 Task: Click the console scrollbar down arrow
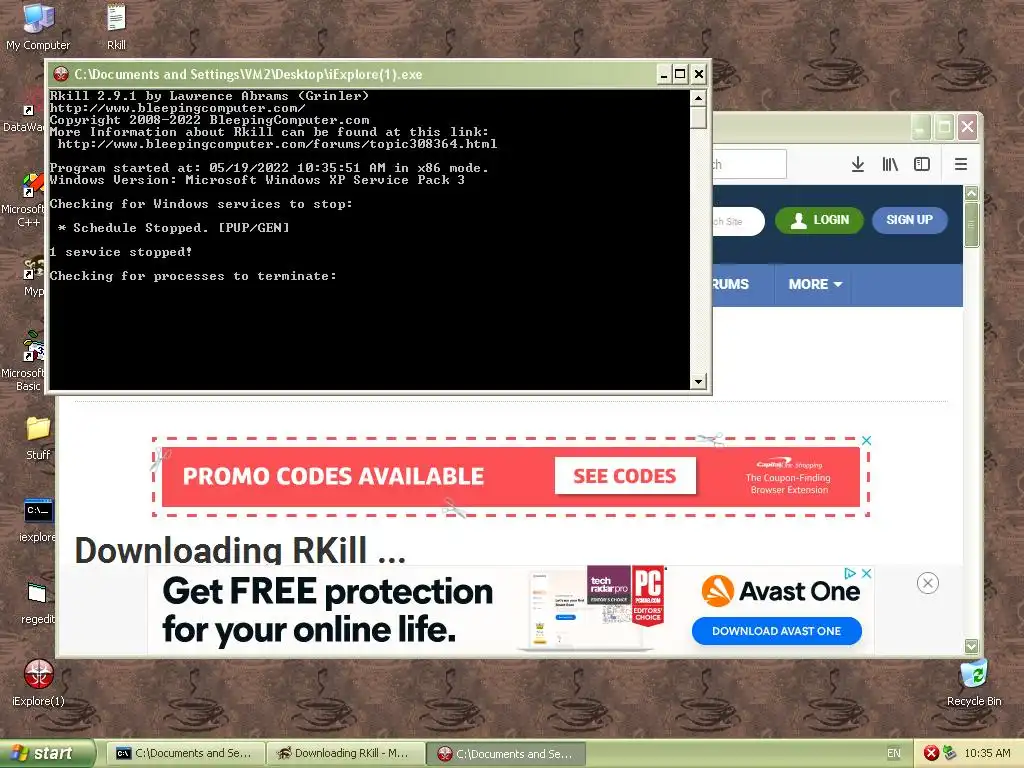pyautogui.click(x=698, y=381)
